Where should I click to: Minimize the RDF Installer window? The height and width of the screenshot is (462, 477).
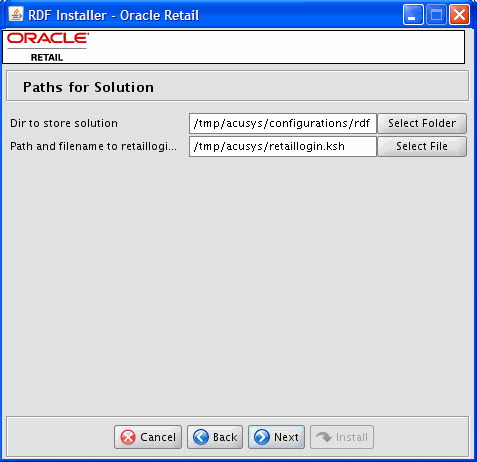tap(413, 15)
